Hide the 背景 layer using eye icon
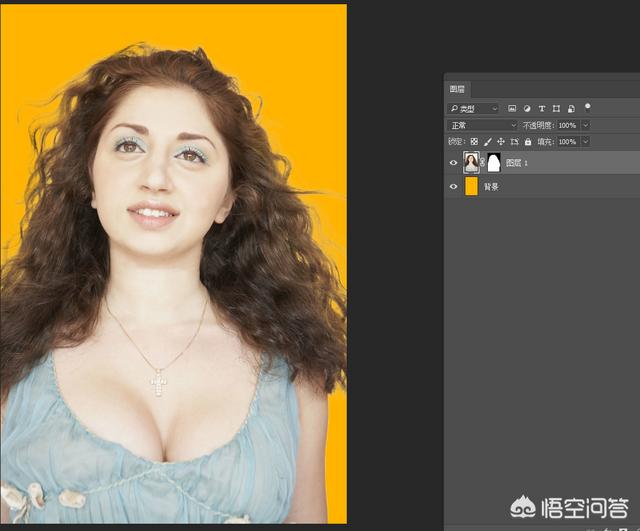The image size is (640, 531). [x=453, y=187]
